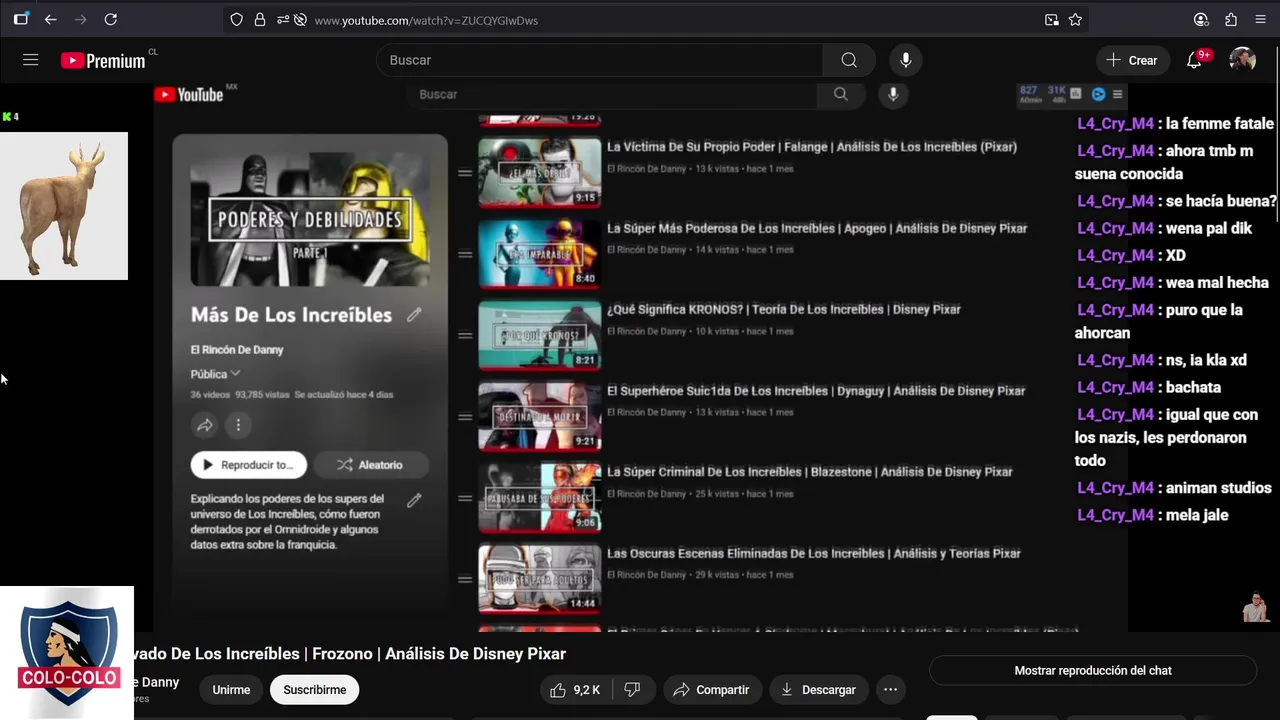Click the pencil icon next to playlist title
Viewport: 1280px width, 720px height.
(x=414, y=315)
